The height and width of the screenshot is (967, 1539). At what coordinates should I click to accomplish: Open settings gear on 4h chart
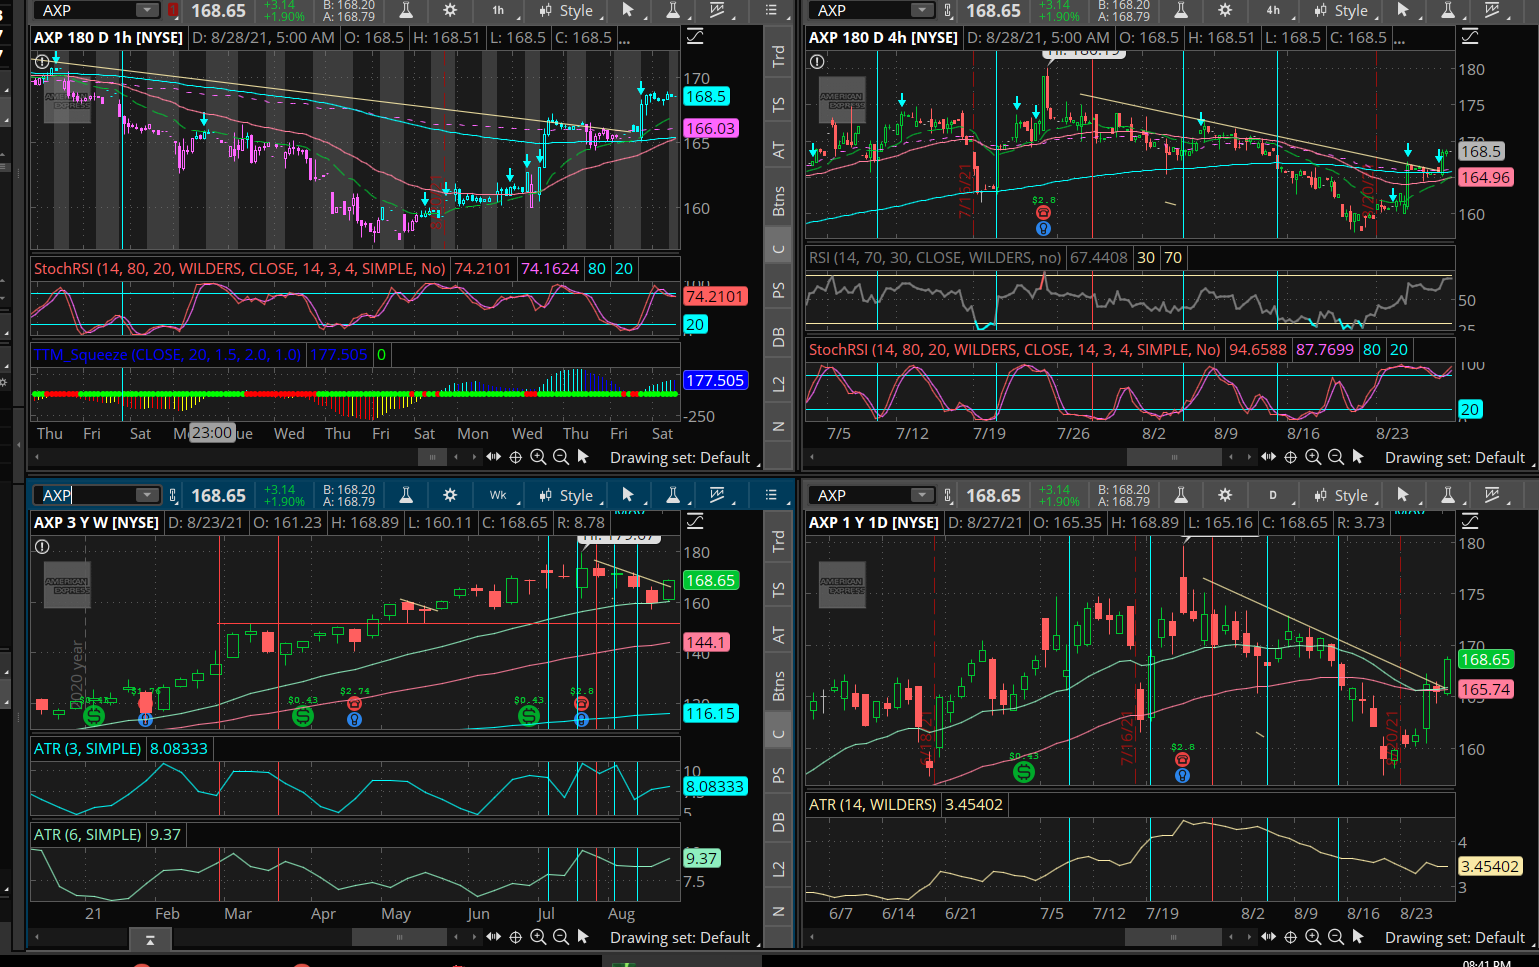click(x=1225, y=10)
